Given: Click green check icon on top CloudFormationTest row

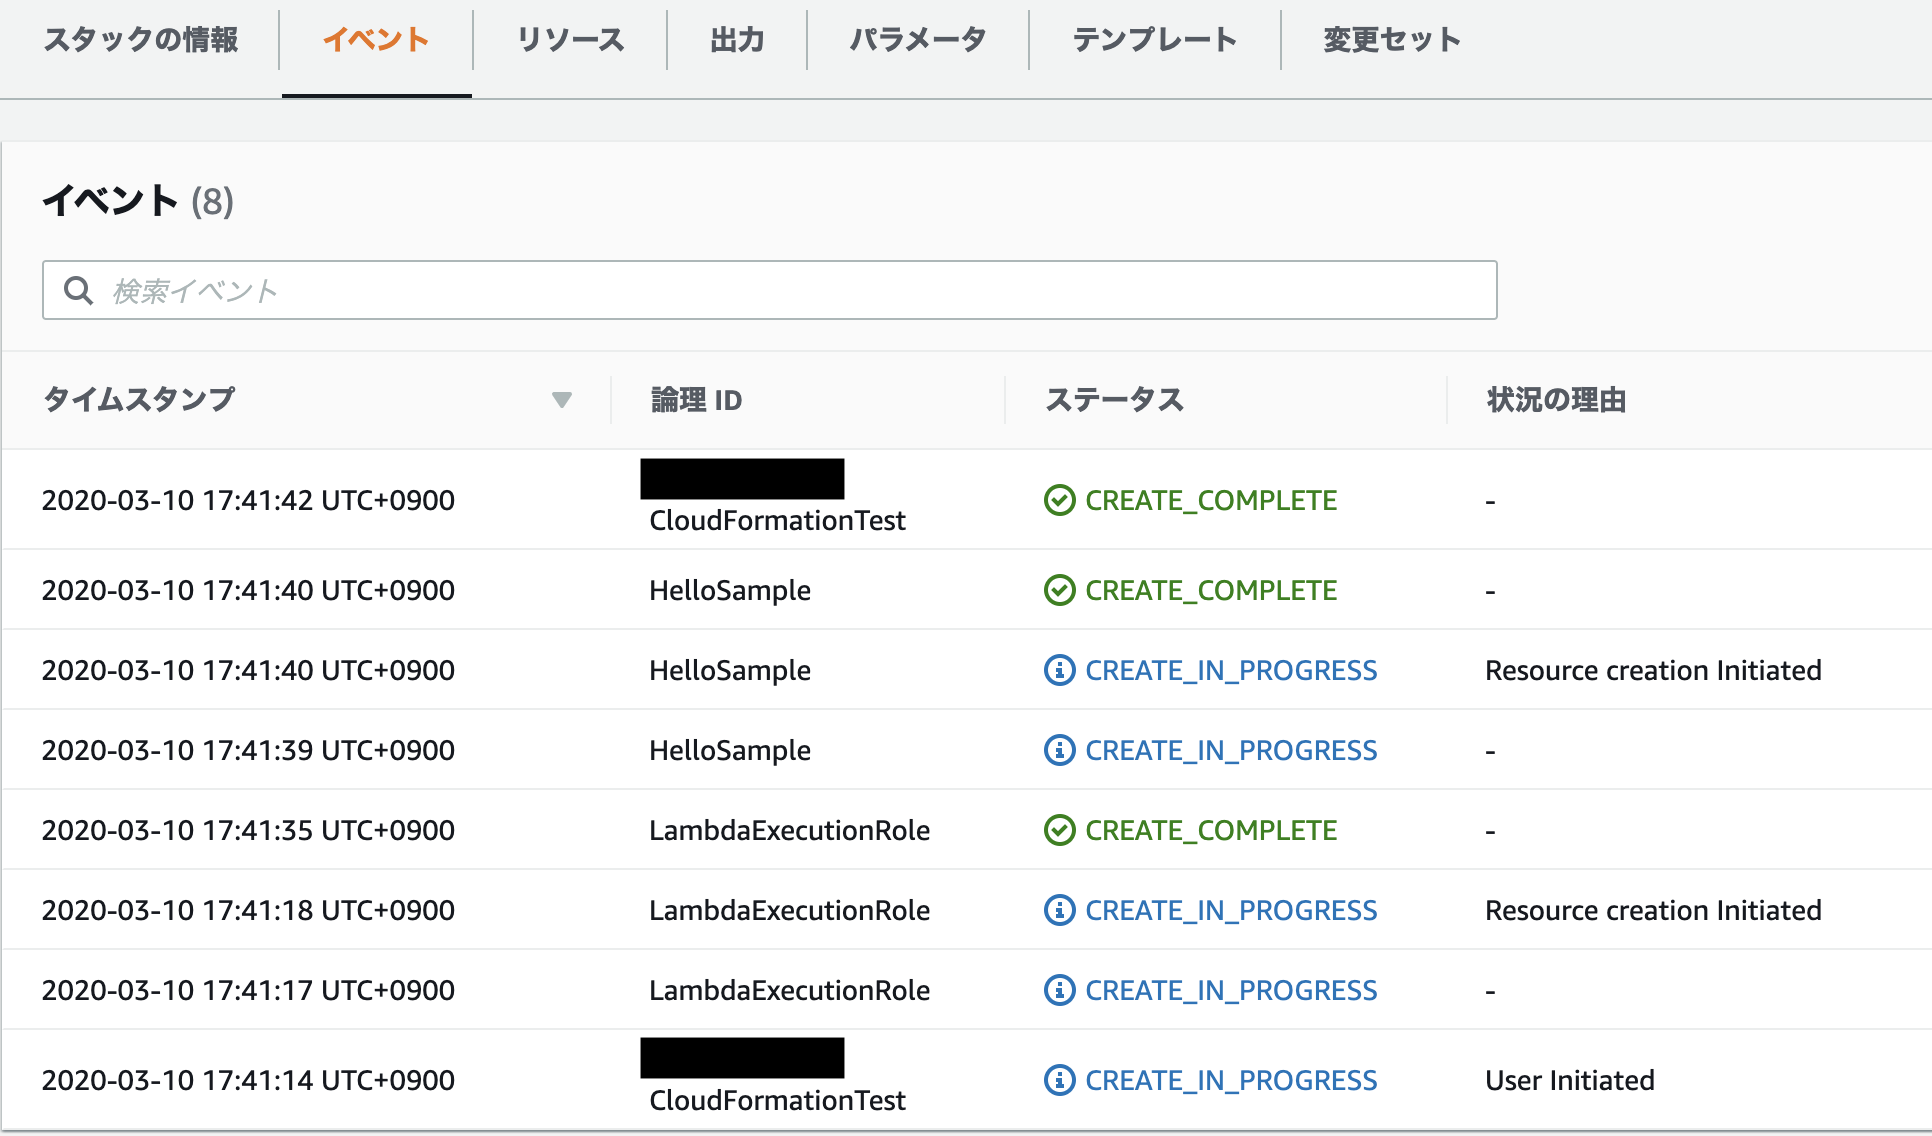Looking at the screenshot, I should coord(1059,500).
